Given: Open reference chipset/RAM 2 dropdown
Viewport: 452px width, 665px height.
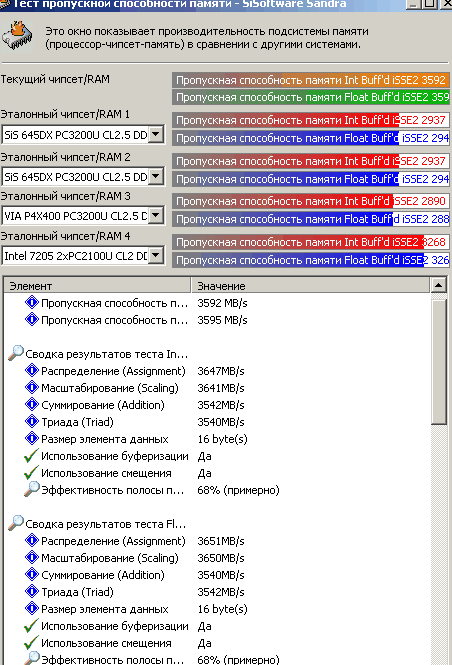Looking at the screenshot, I should point(156,176).
